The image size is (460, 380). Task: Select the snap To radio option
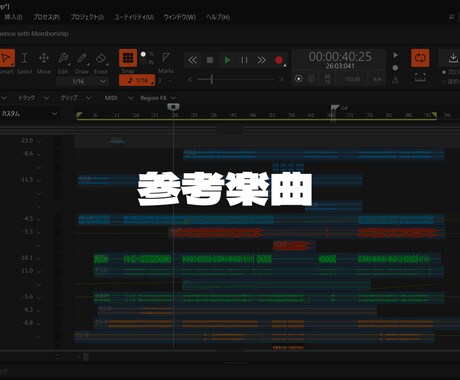tap(143, 54)
